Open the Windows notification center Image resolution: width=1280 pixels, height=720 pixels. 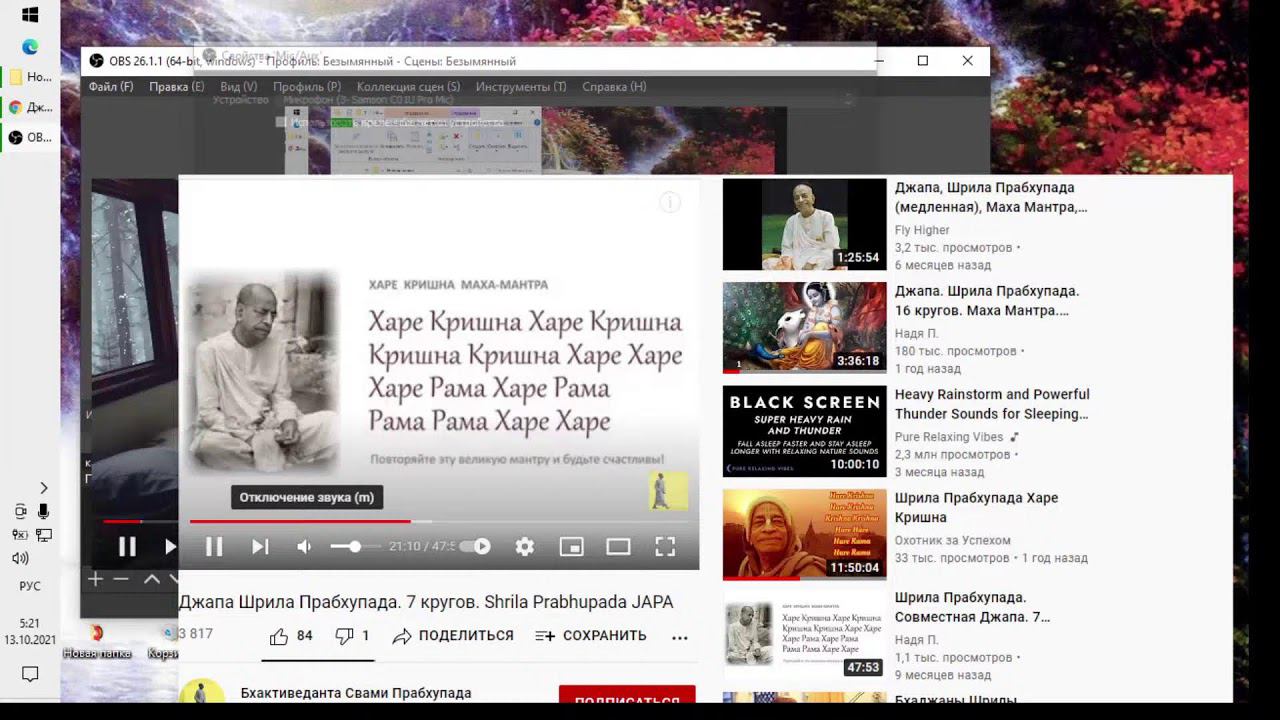click(x=30, y=674)
